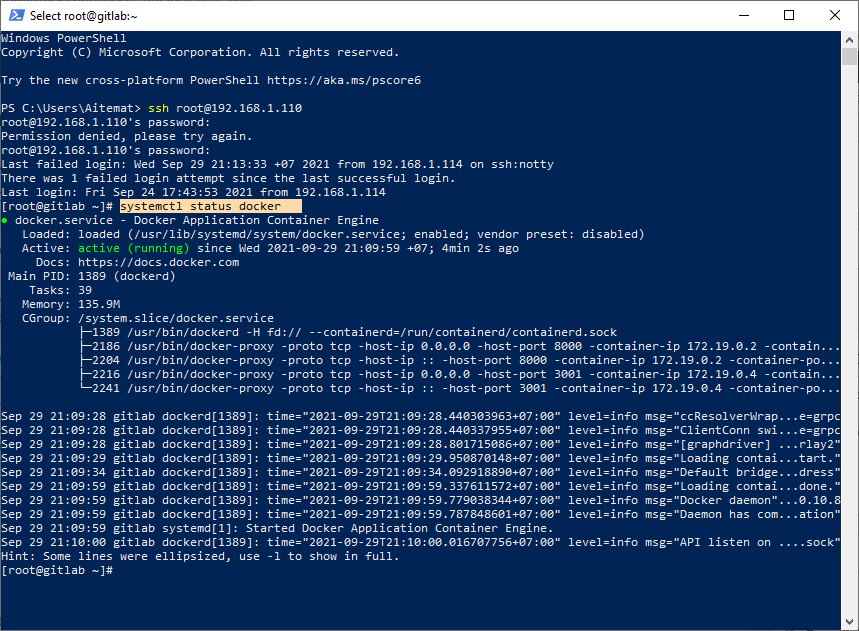
Task: Click the window title "Select root@gitlab:~"
Action: click(x=84, y=15)
